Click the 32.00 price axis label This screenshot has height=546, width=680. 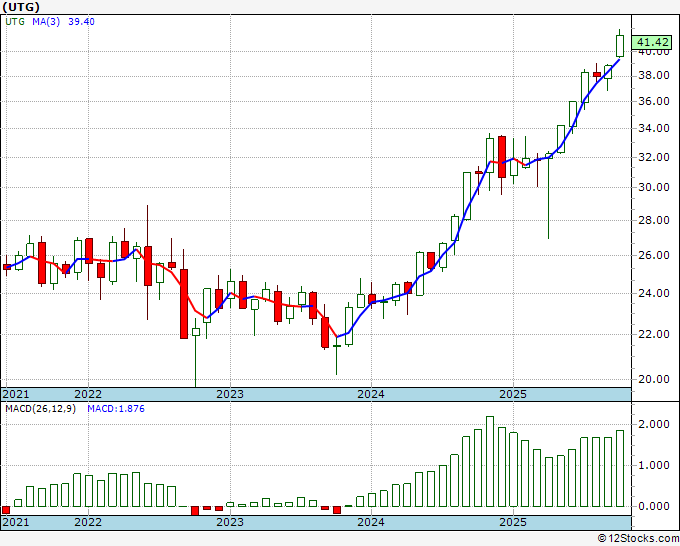click(x=654, y=157)
